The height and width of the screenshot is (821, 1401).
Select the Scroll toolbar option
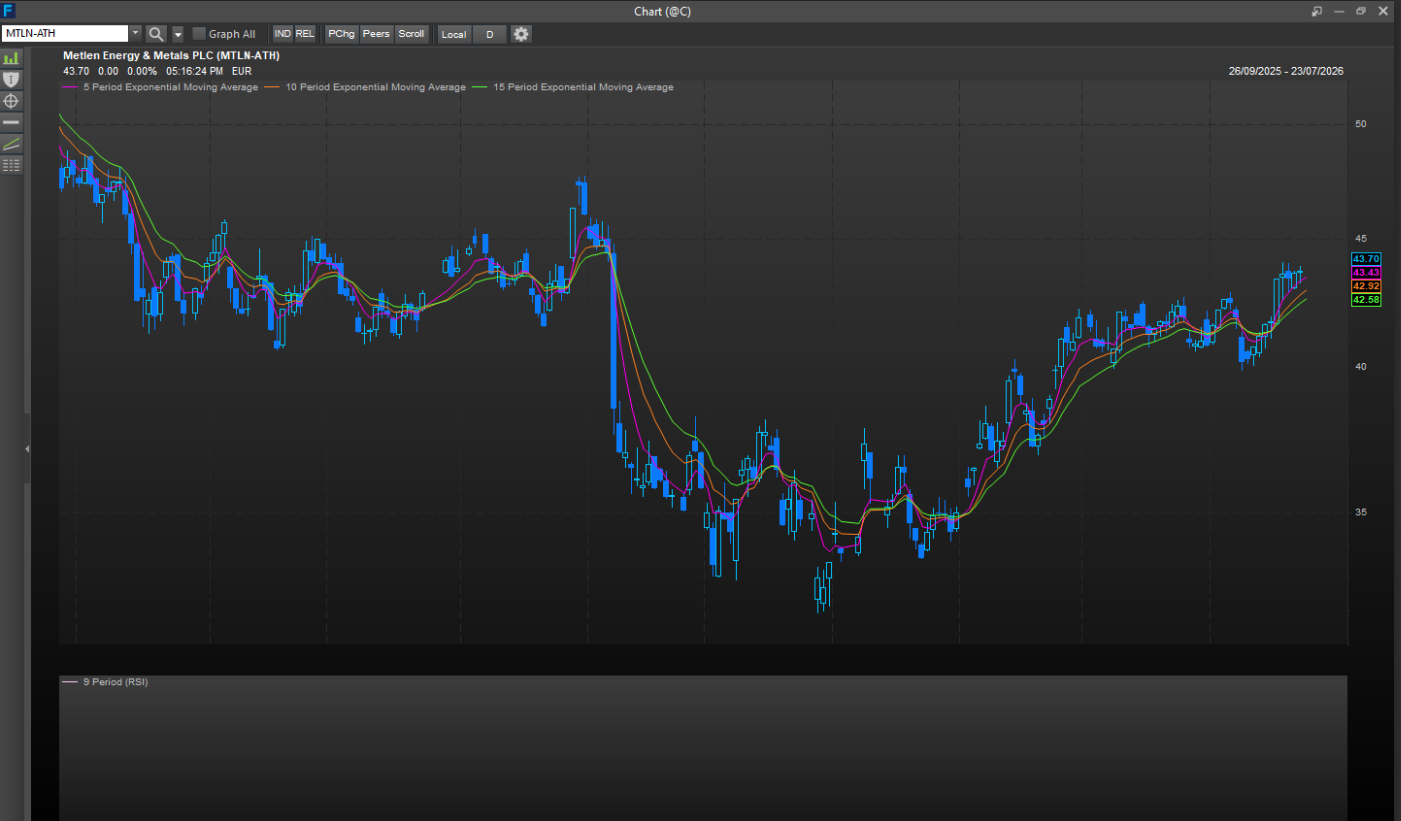click(x=411, y=34)
